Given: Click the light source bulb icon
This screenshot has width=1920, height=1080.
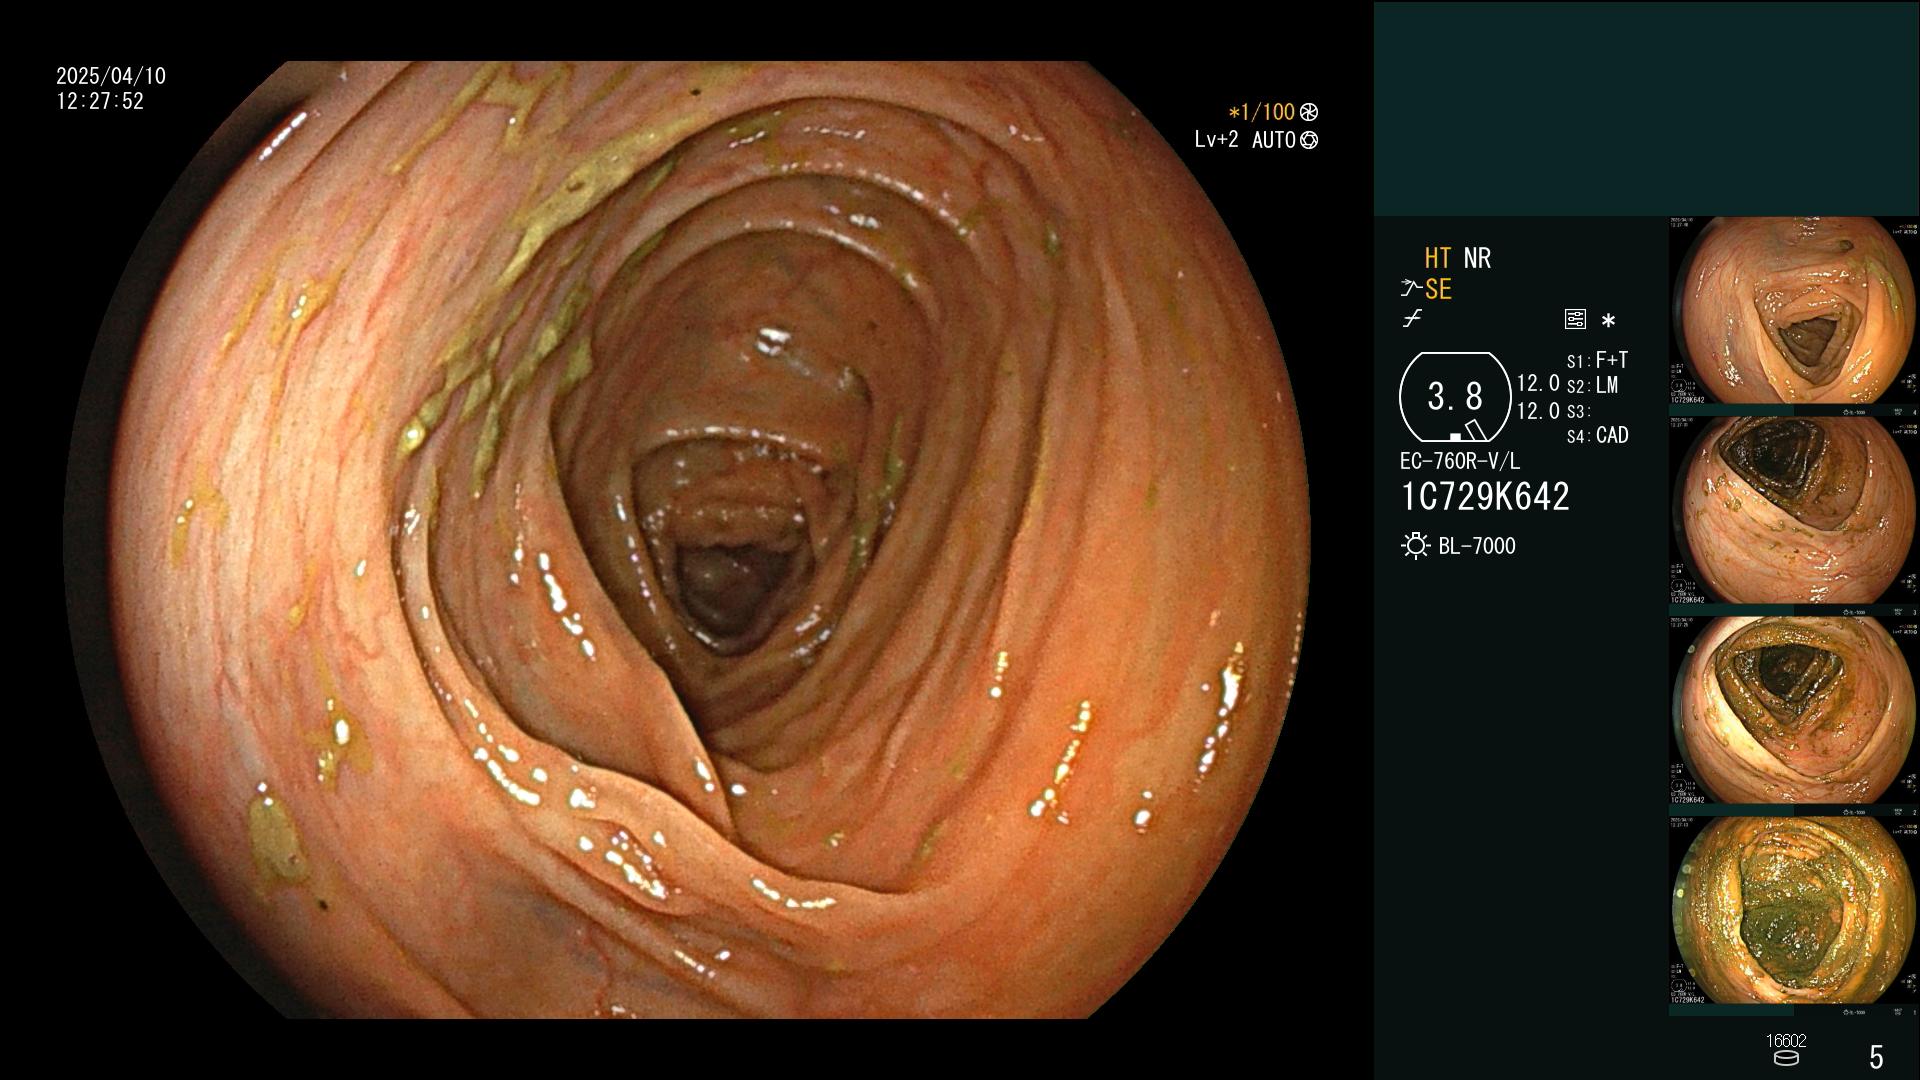Looking at the screenshot, I should coord(1415,546).
